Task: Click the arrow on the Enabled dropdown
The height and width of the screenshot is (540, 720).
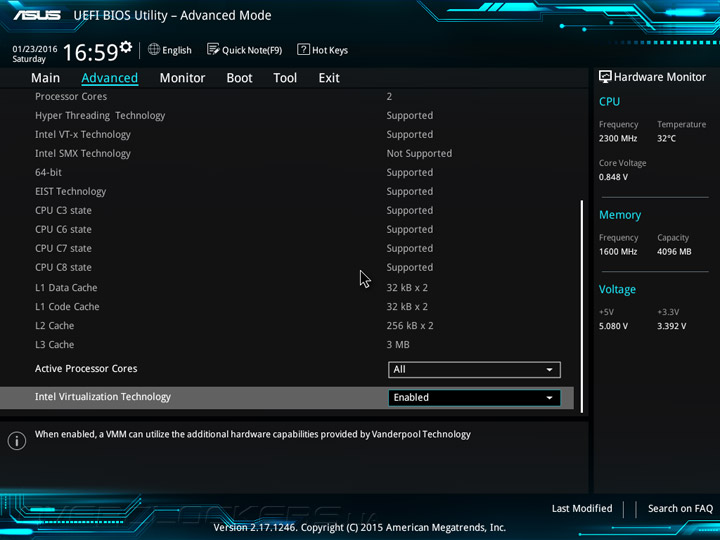Action: click(x=549, y=398)
